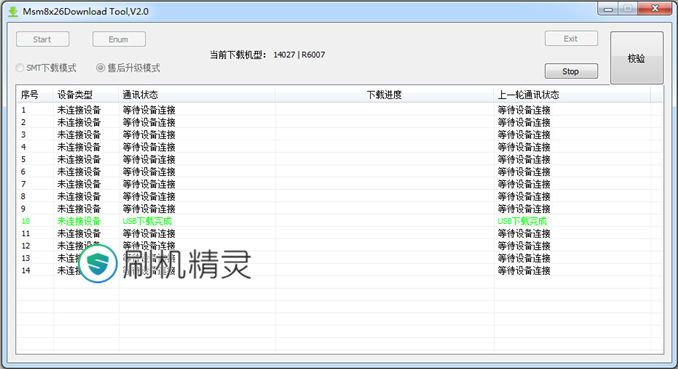This screenshot has height=369, width=678.
Task: Select row number 12 in the device list
Action: (339, 246)
